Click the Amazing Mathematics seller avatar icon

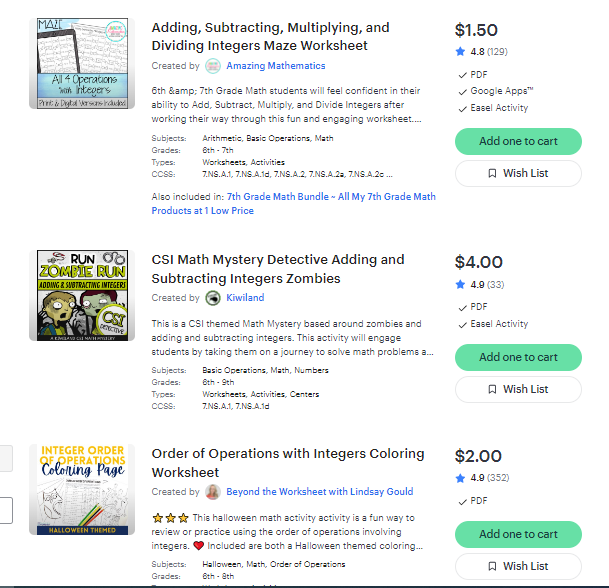coord(213,66)
